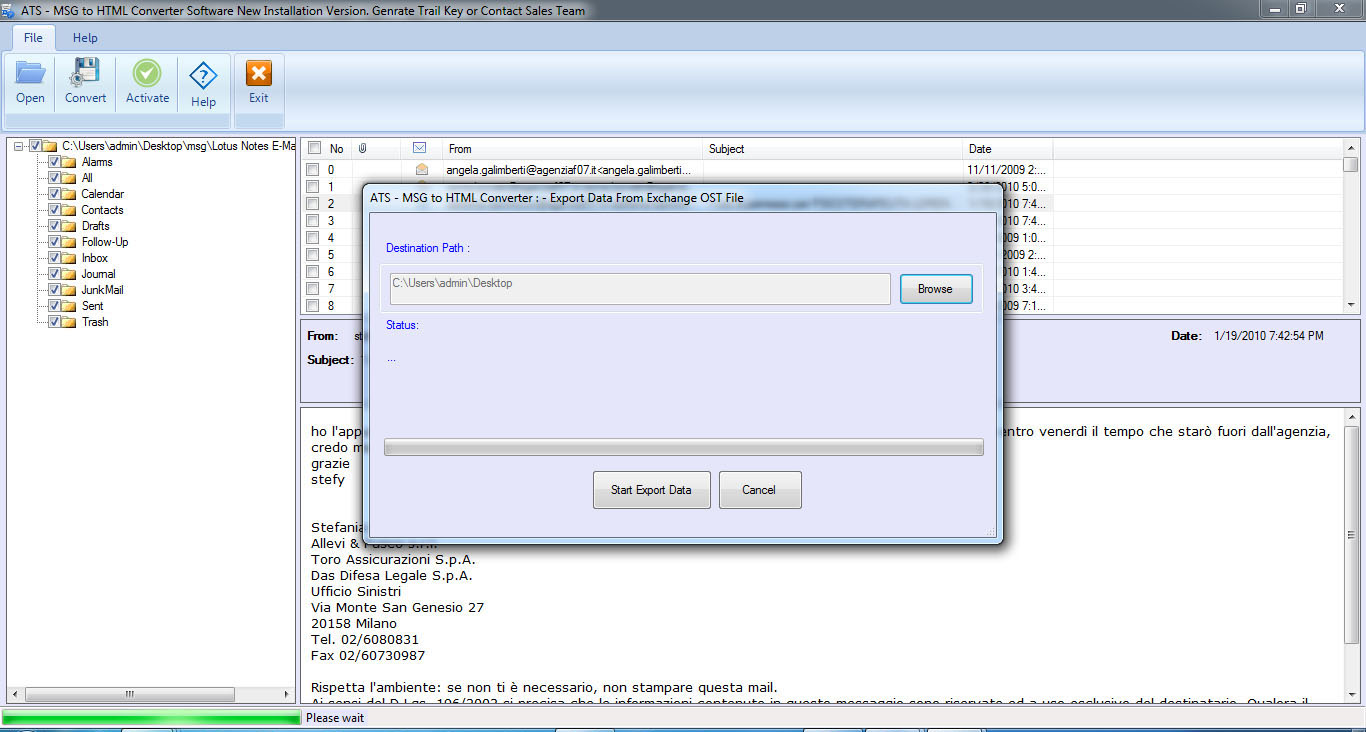
Task: Open the File ribbon tab
Action: [x=33, y=37]
